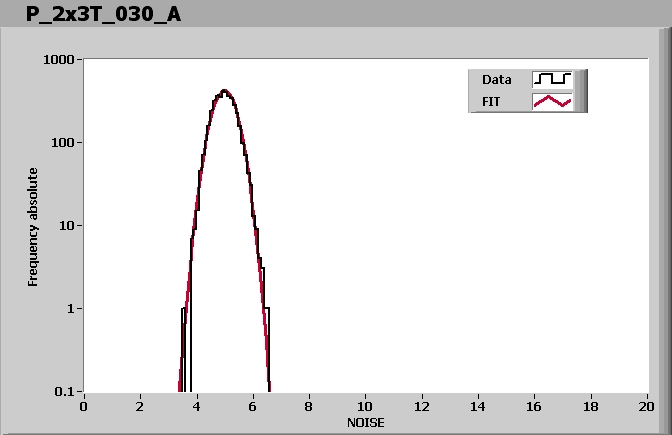Click the Frequency absolute Y-axis label
The image size is (672, 435).
[33, 226]
